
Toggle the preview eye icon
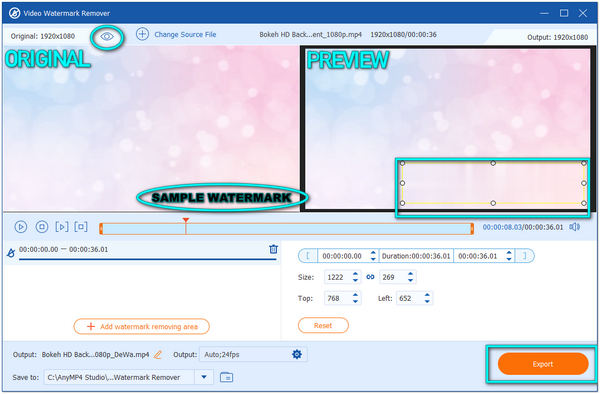[x=107, y=37]
